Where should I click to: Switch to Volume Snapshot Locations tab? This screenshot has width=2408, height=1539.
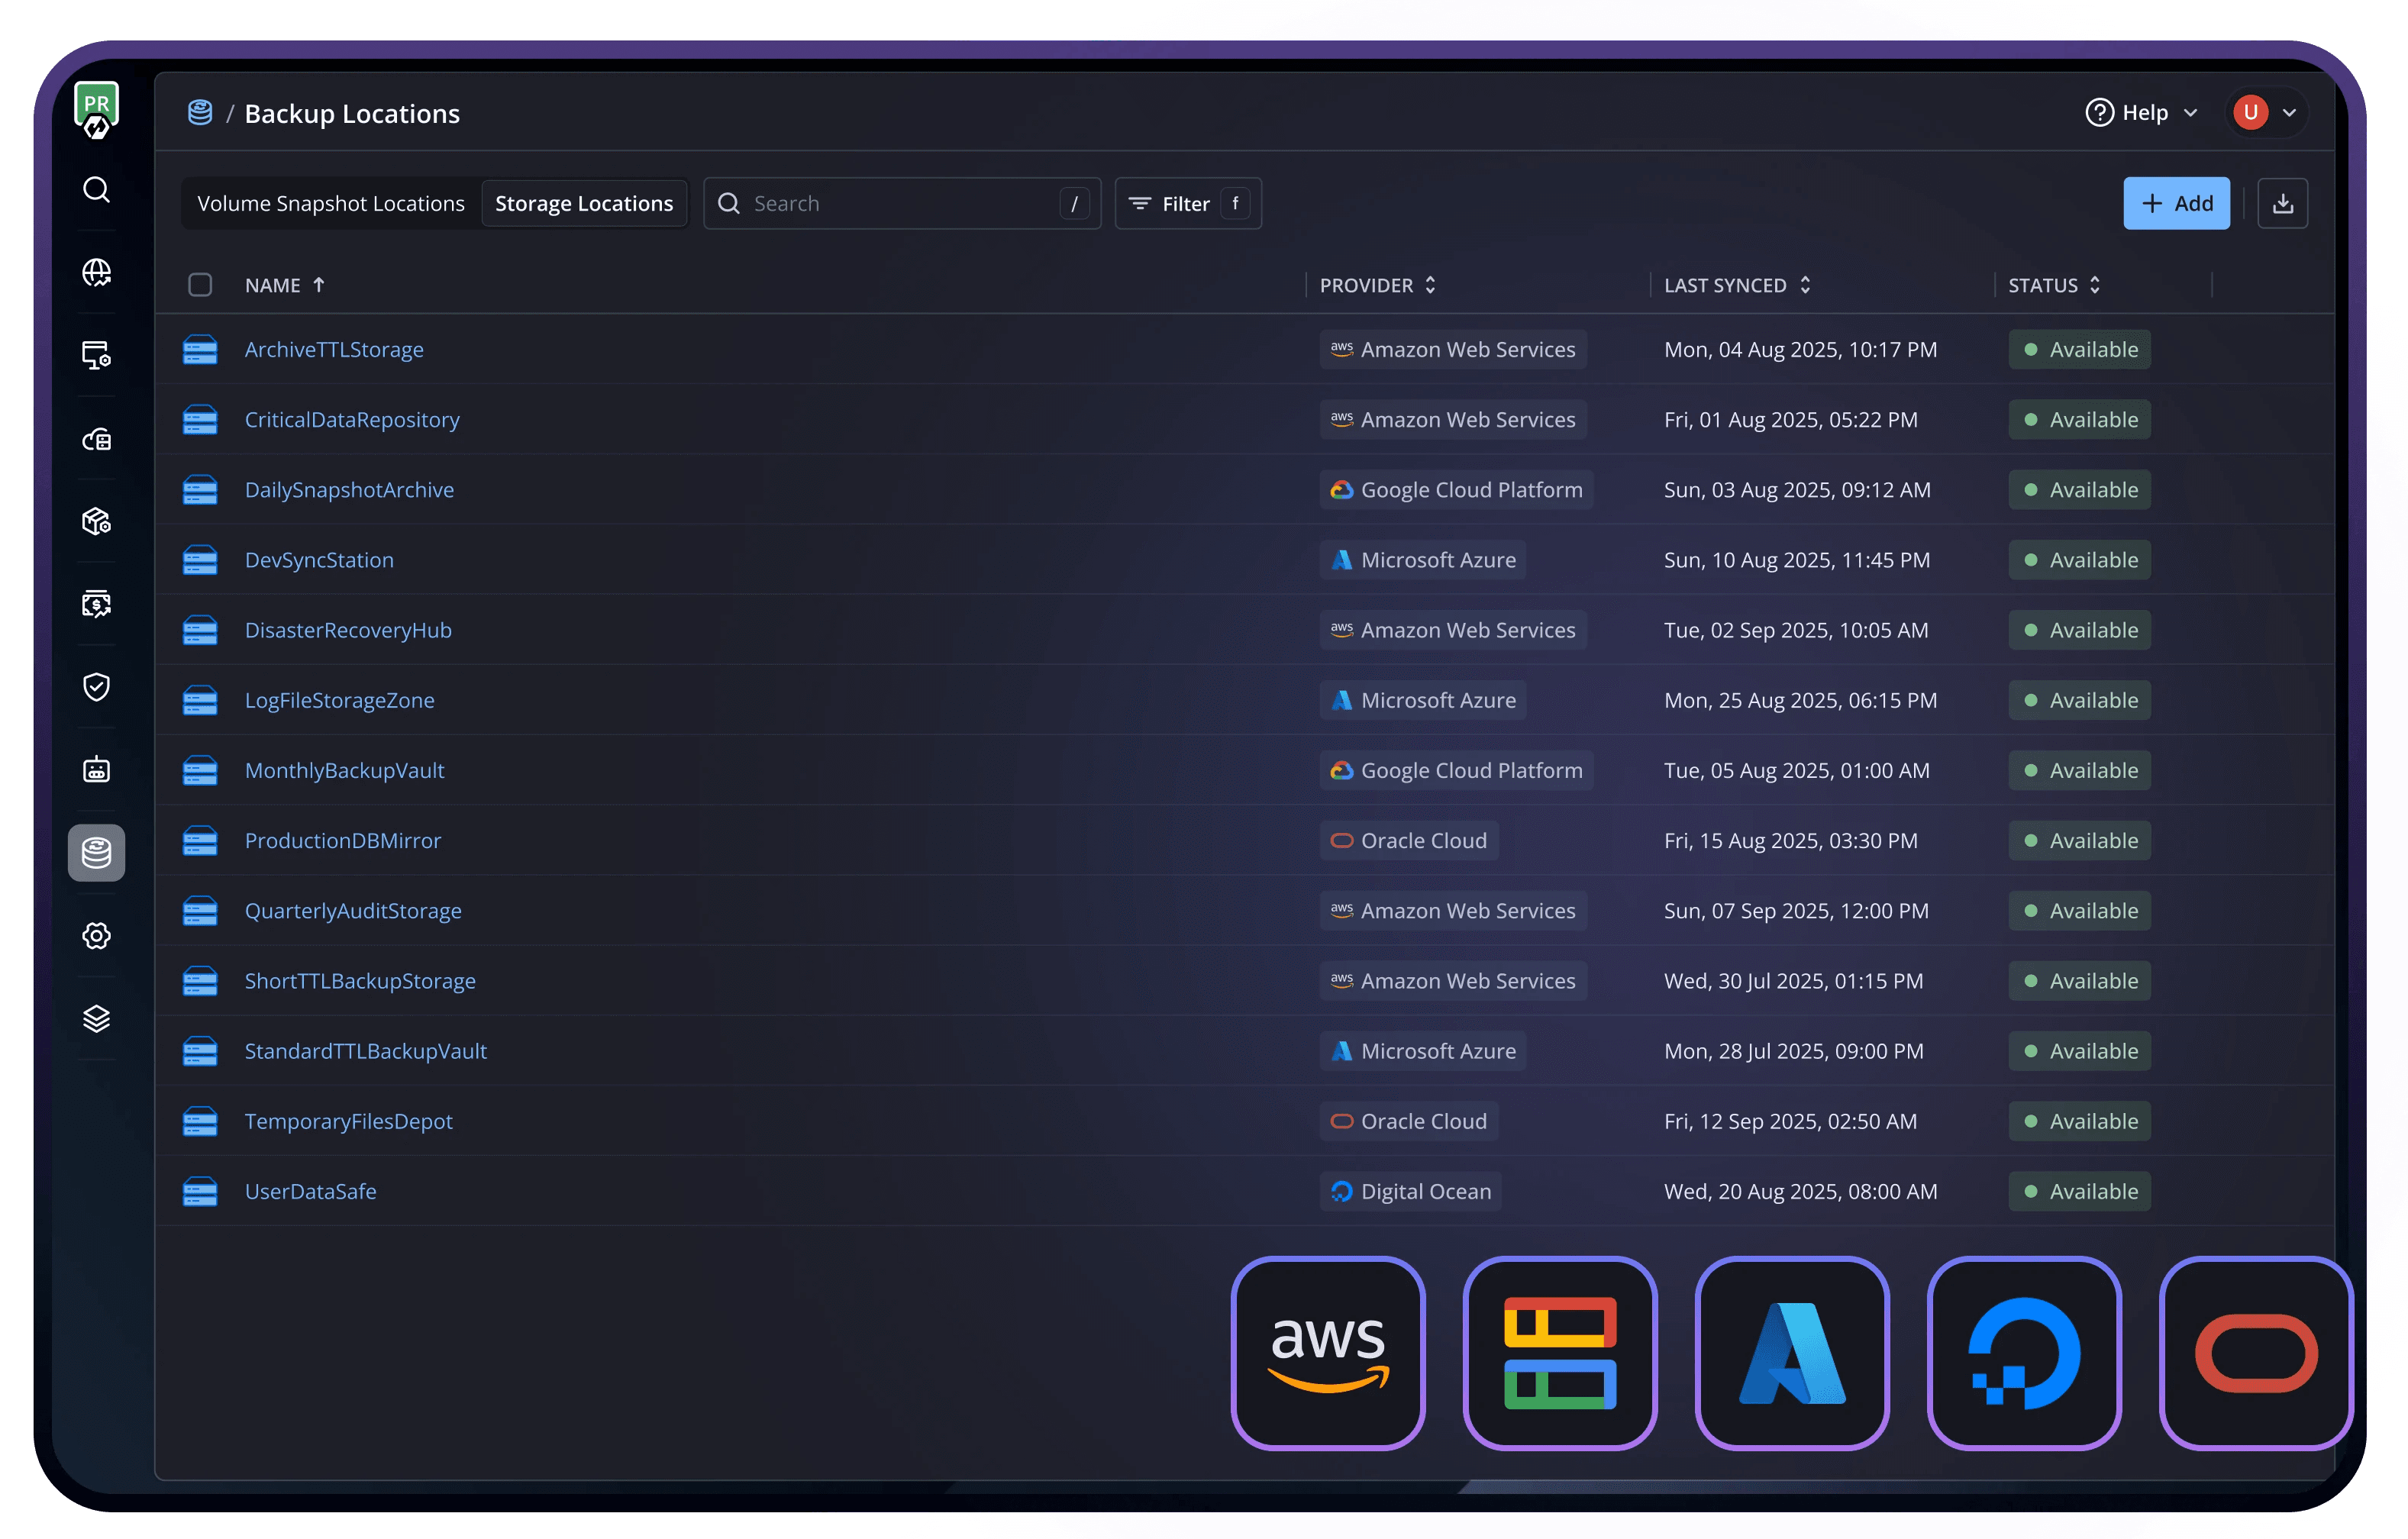(x=331, y=204)
